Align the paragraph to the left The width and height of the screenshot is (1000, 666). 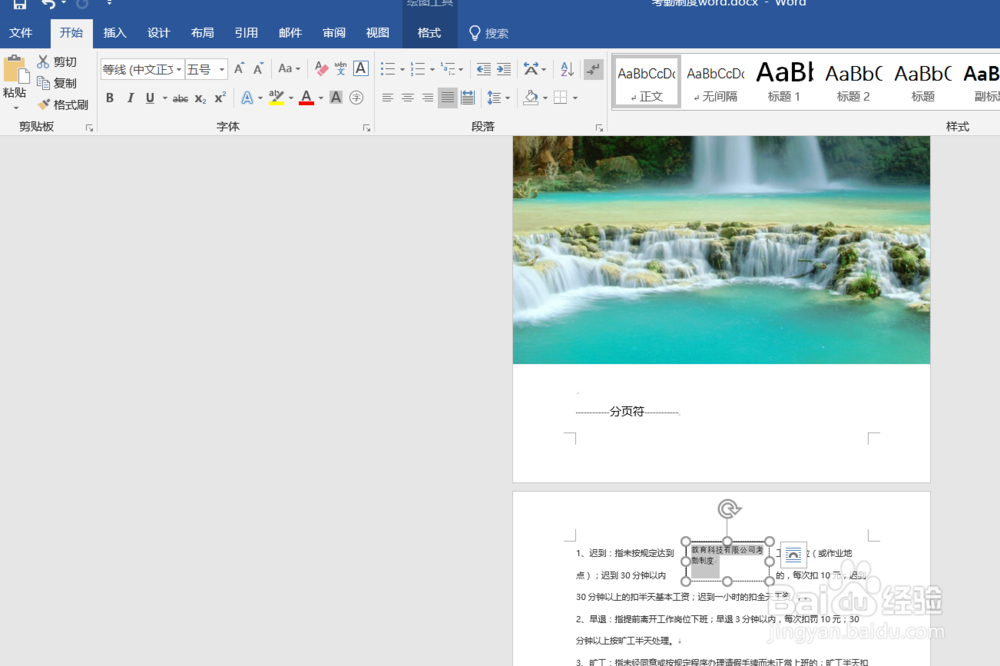pyautogui.click(x=388, y=98)
